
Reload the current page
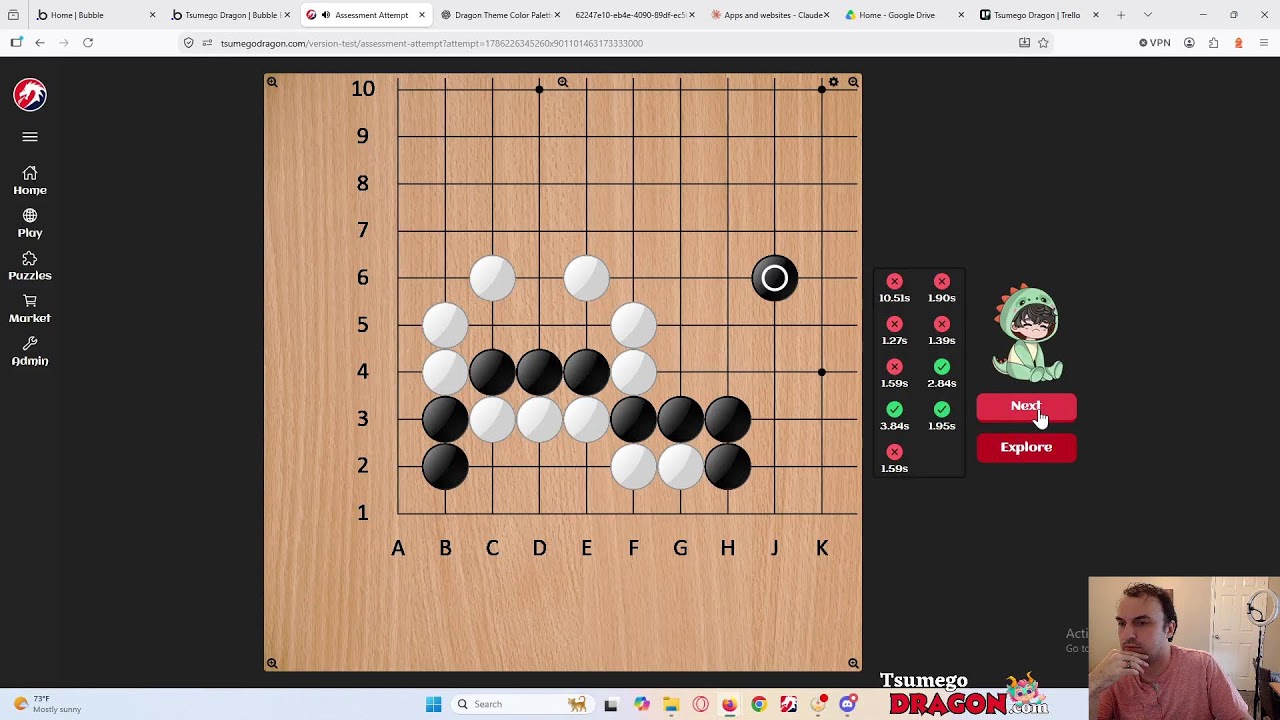(88, 43)
